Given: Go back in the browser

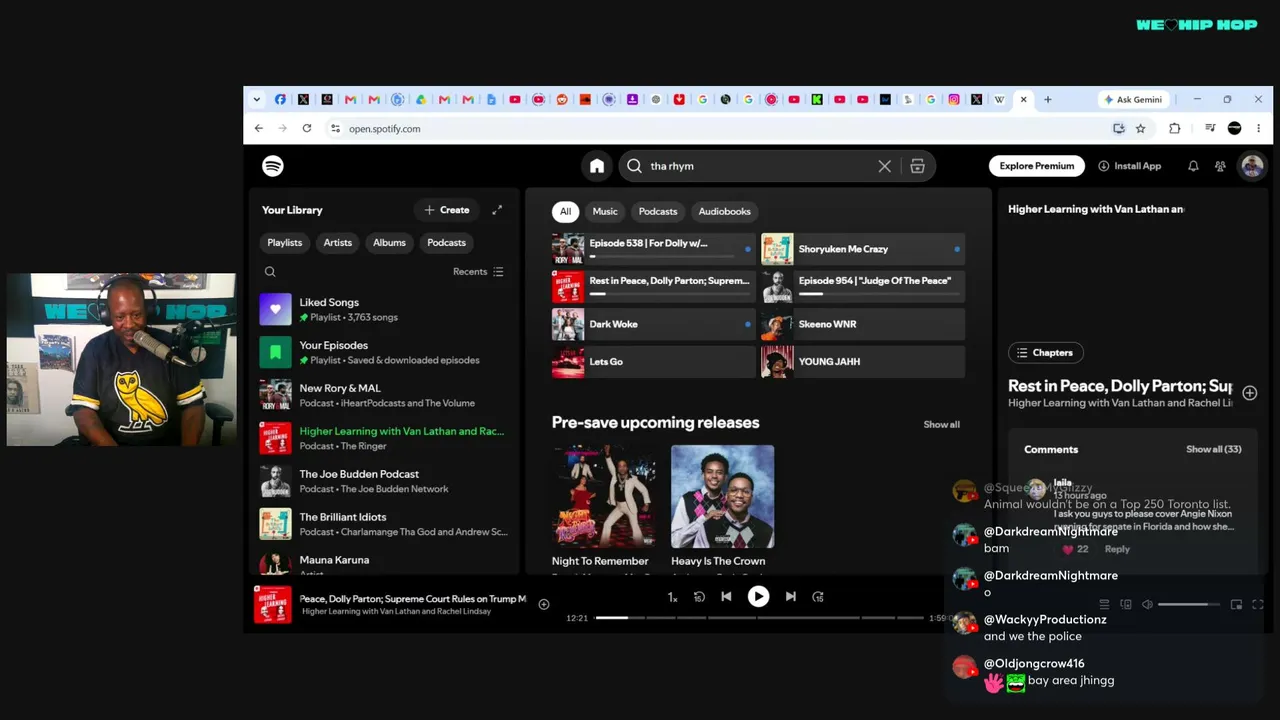Looking at the screenshot, I should [x=258, y=128].
